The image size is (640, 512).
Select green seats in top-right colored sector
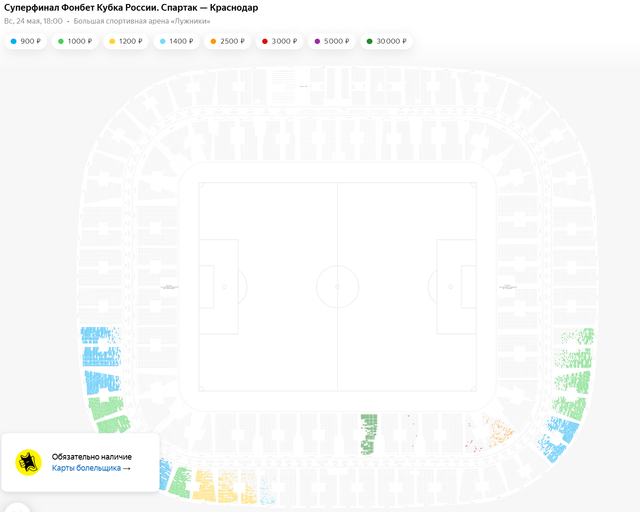click(577, 337)
